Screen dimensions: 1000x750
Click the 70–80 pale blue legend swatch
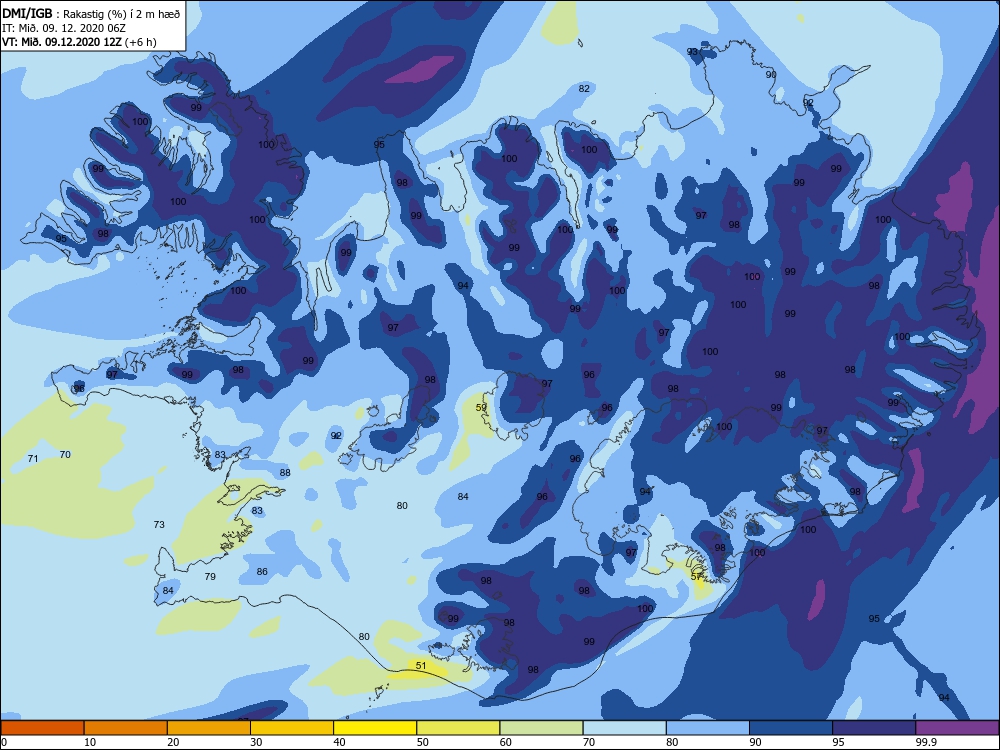(624, 728)
